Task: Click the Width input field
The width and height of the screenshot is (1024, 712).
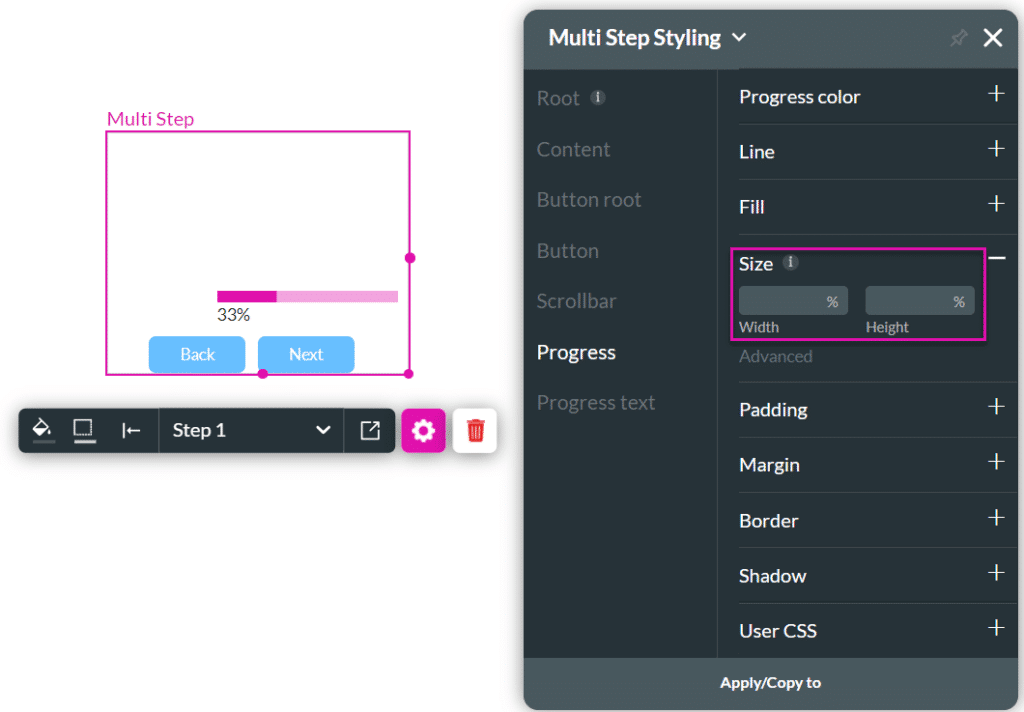Action: [793, 301]
